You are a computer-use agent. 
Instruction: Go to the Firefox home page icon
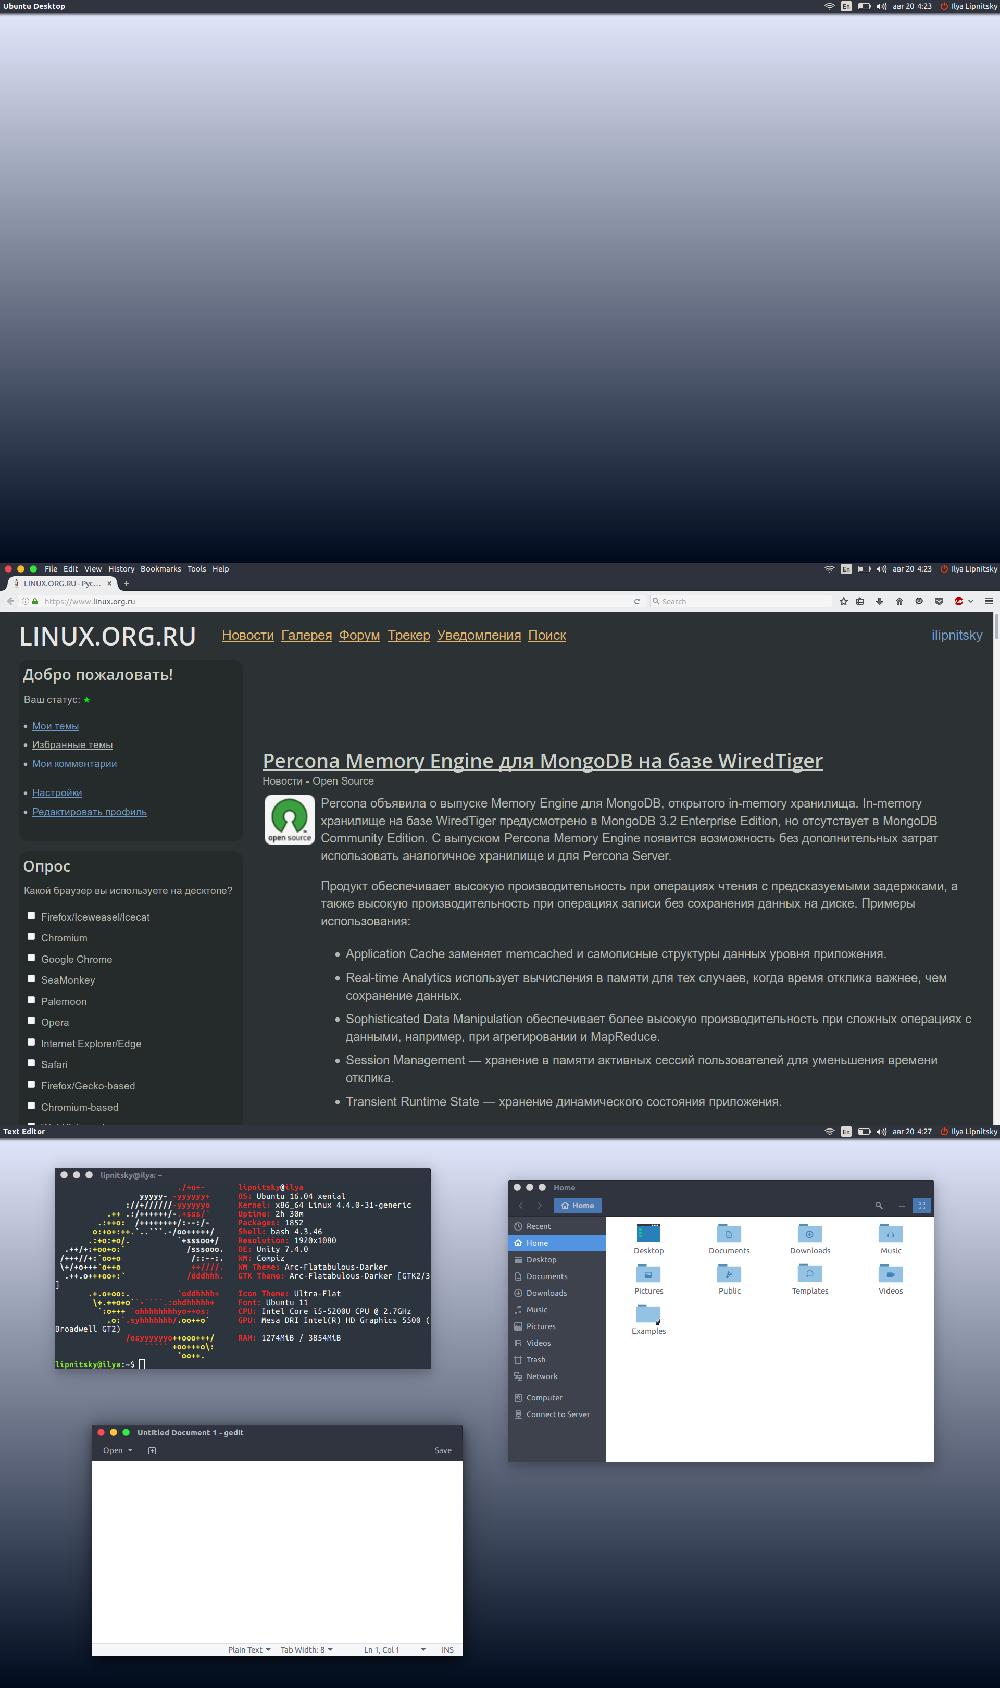[x=899, y=601]
